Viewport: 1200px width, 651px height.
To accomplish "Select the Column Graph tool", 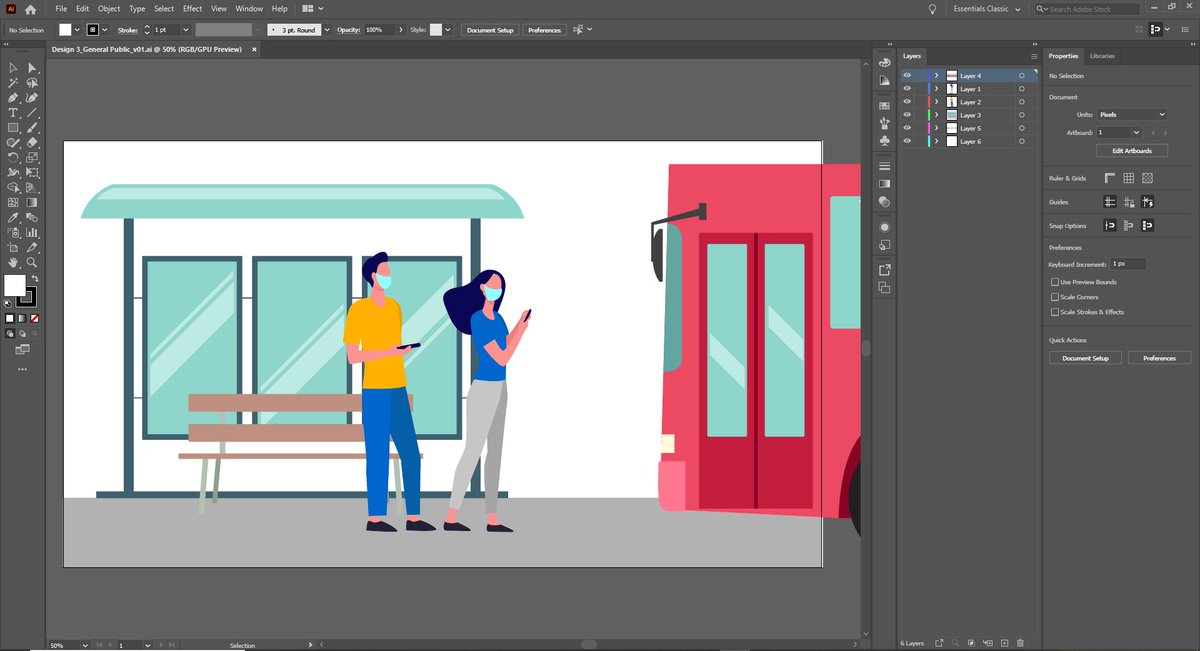I will (x=32, y=232).
